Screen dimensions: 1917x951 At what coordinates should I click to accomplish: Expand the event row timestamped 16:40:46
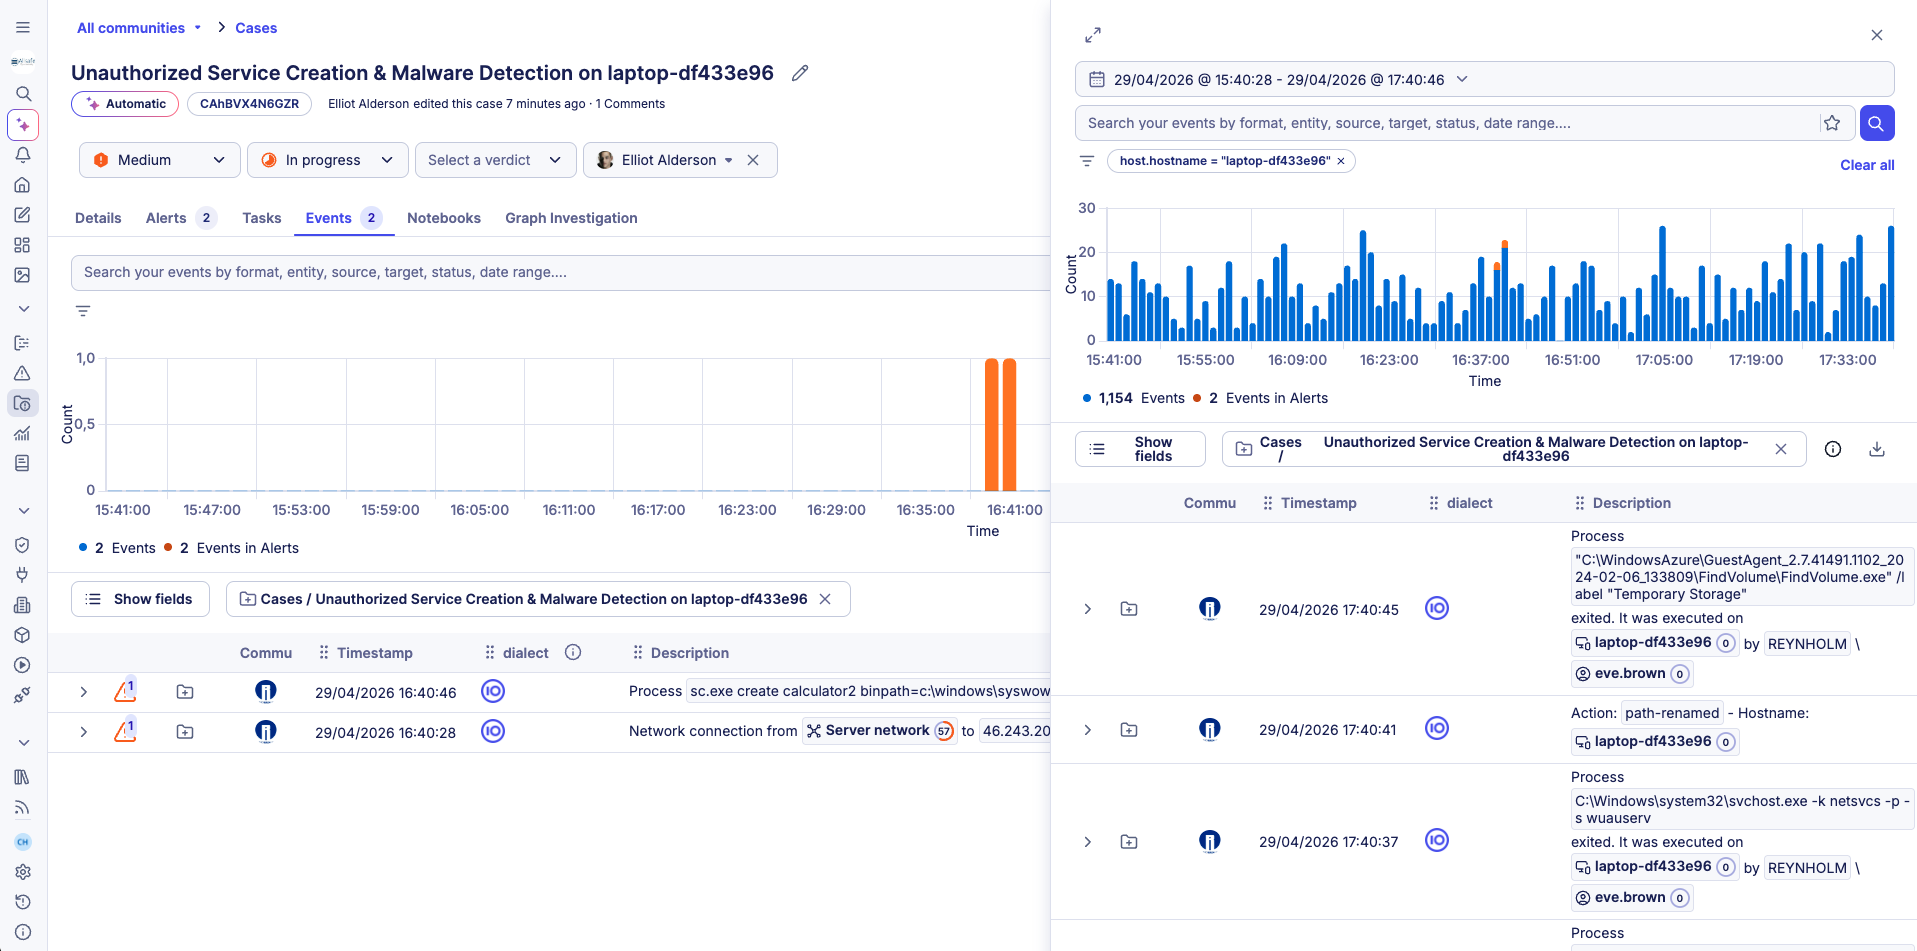[x=84, y=691]
